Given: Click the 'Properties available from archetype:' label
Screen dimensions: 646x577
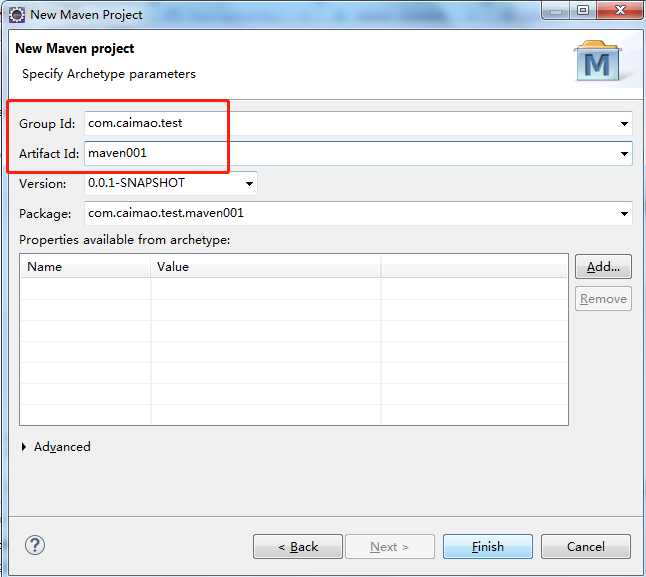Looking at the screenshot, I should point(124,240).
